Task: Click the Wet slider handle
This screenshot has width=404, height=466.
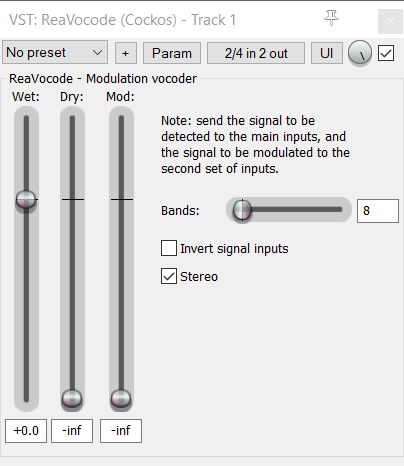Action: coord(26,199)
